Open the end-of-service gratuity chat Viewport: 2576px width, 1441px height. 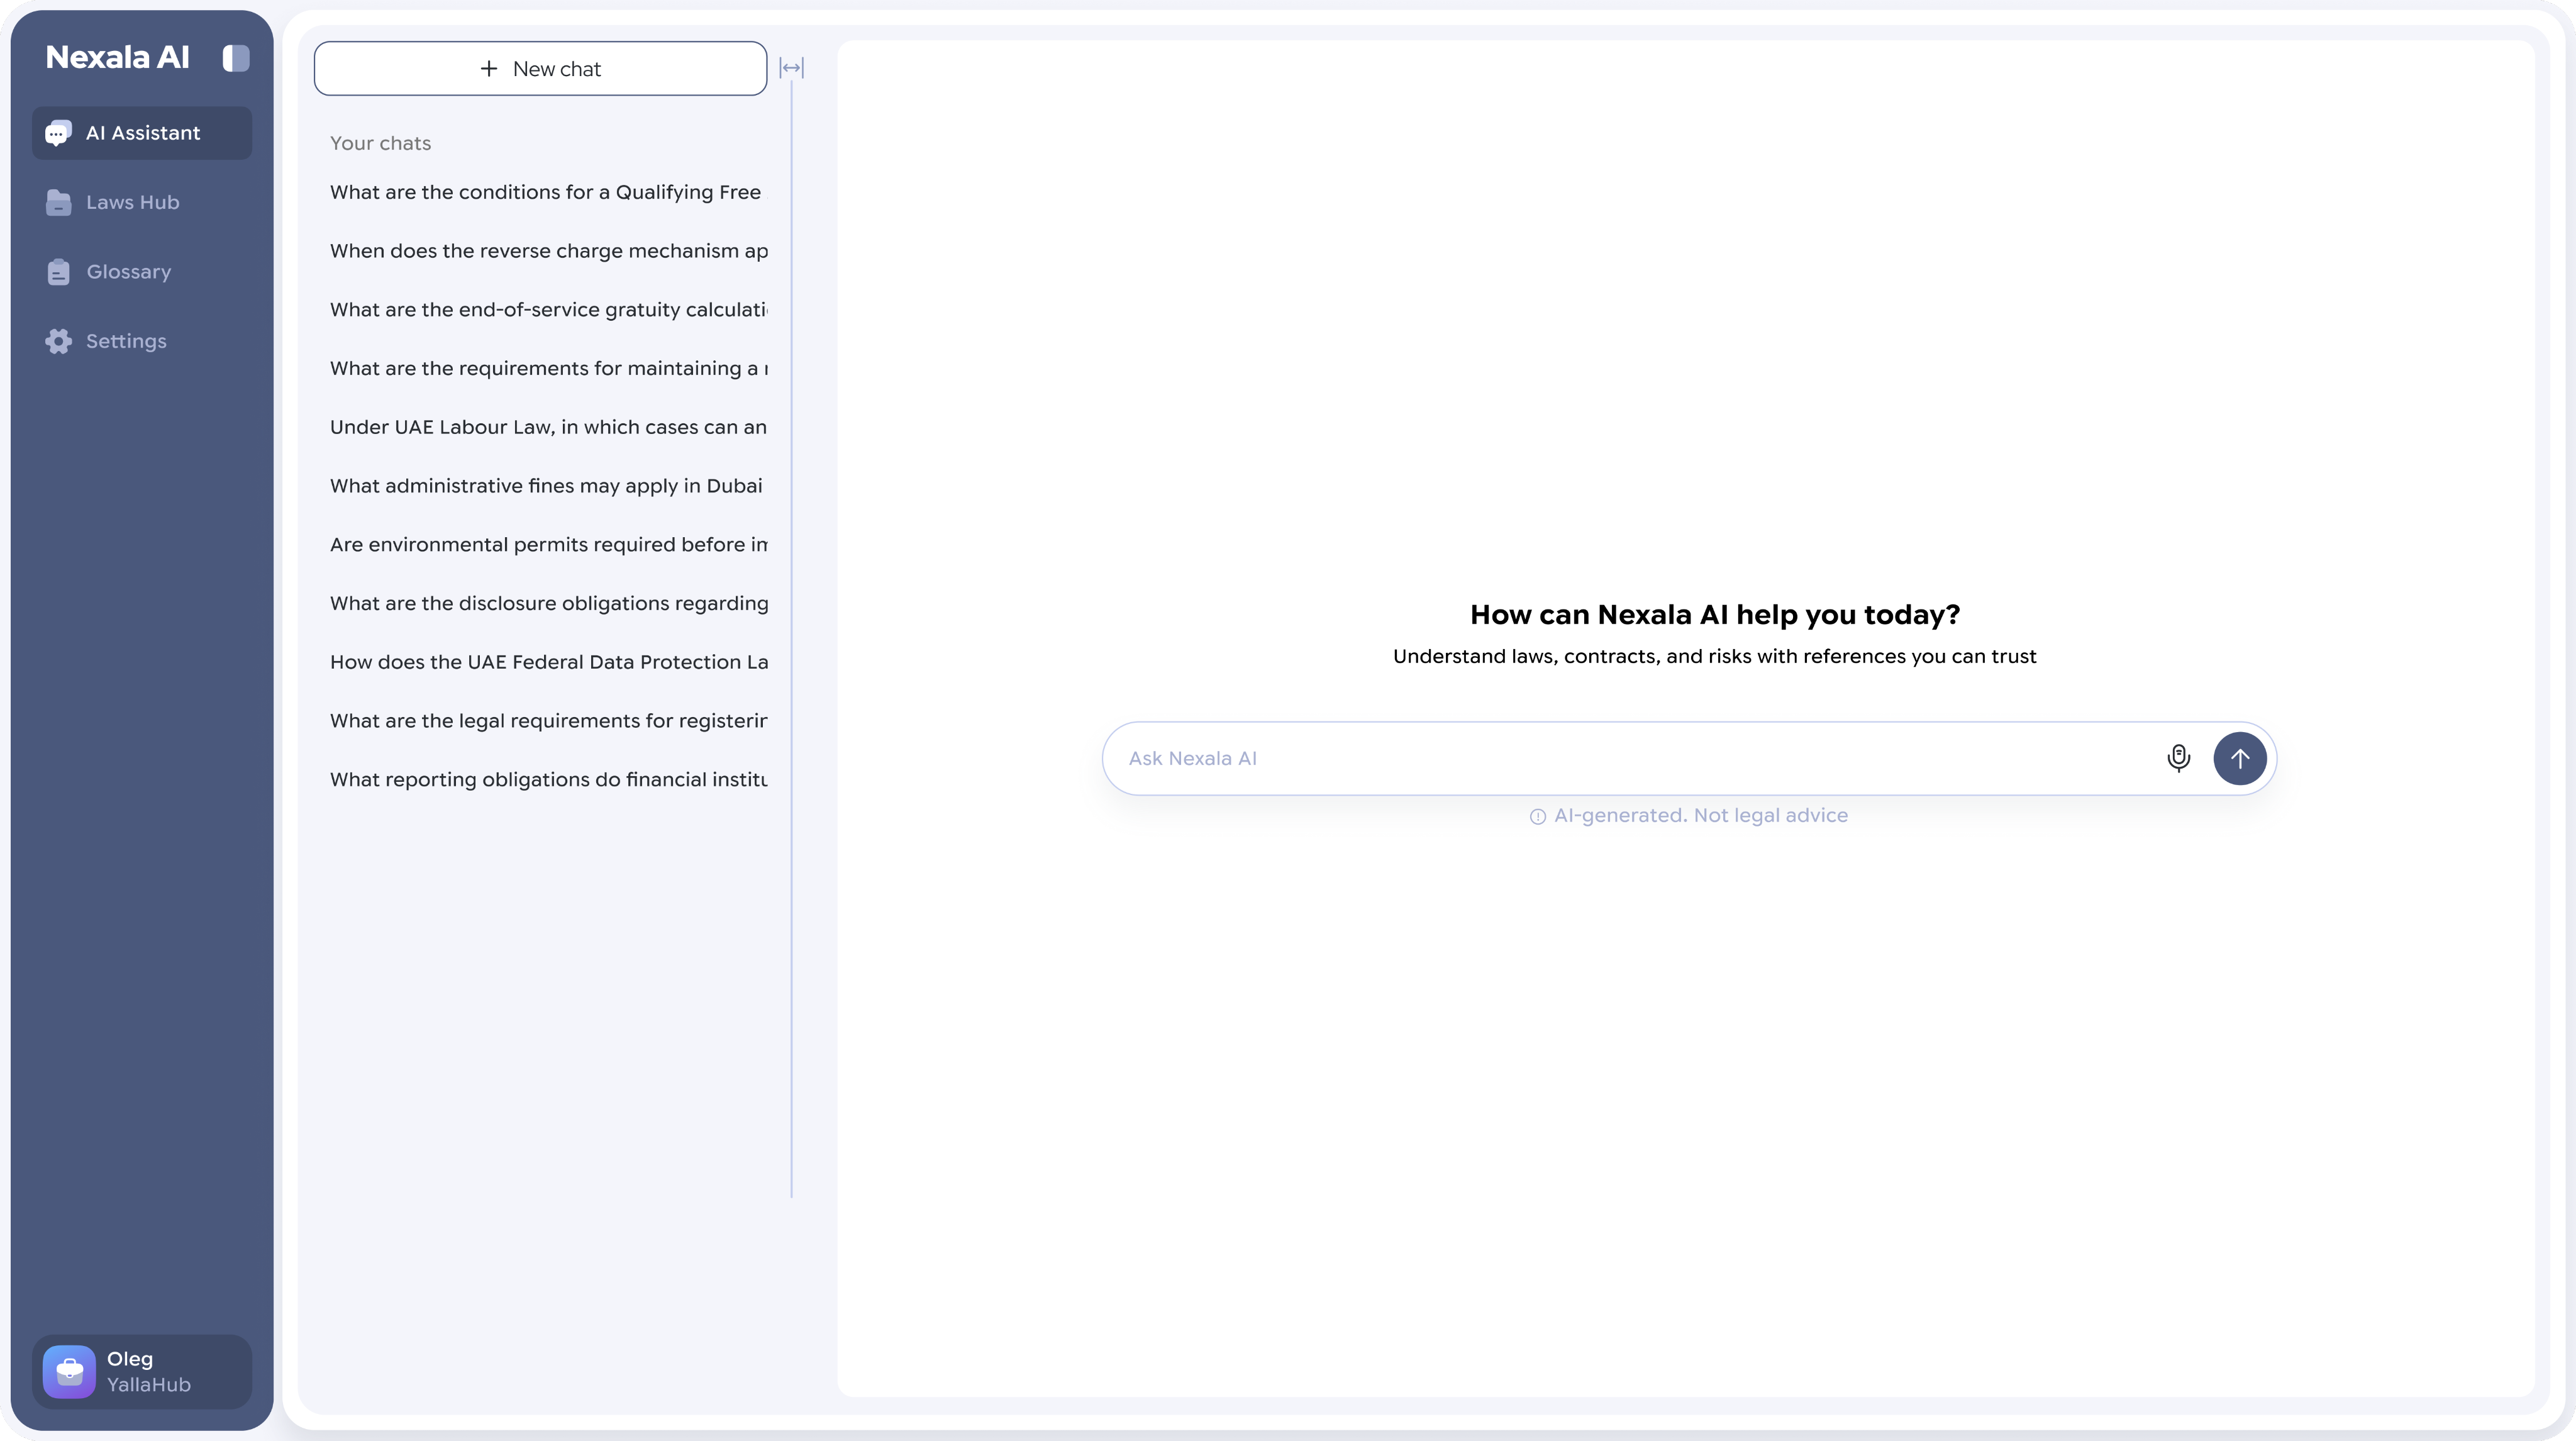point(548,310)
